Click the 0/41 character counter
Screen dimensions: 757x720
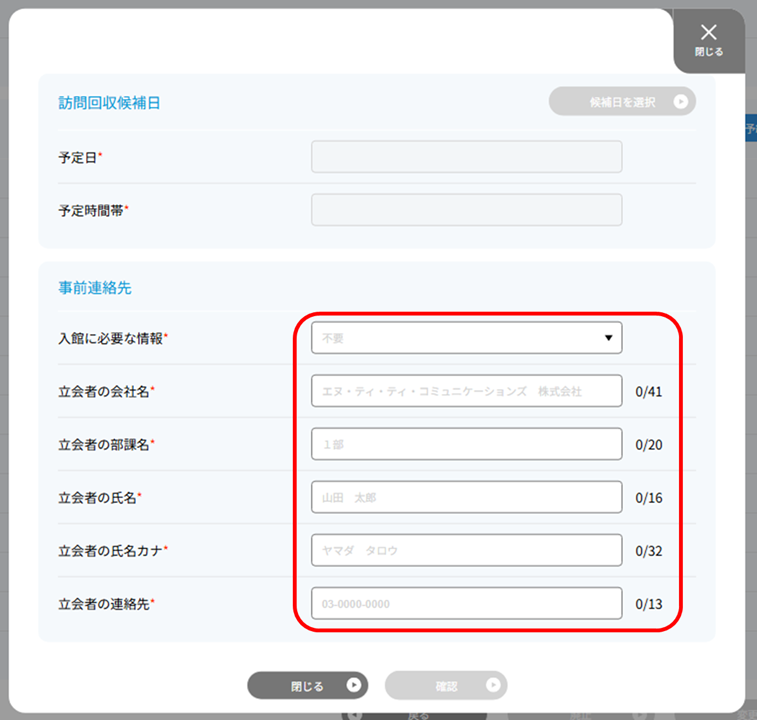pyautogui.click(x=648, y=392)
